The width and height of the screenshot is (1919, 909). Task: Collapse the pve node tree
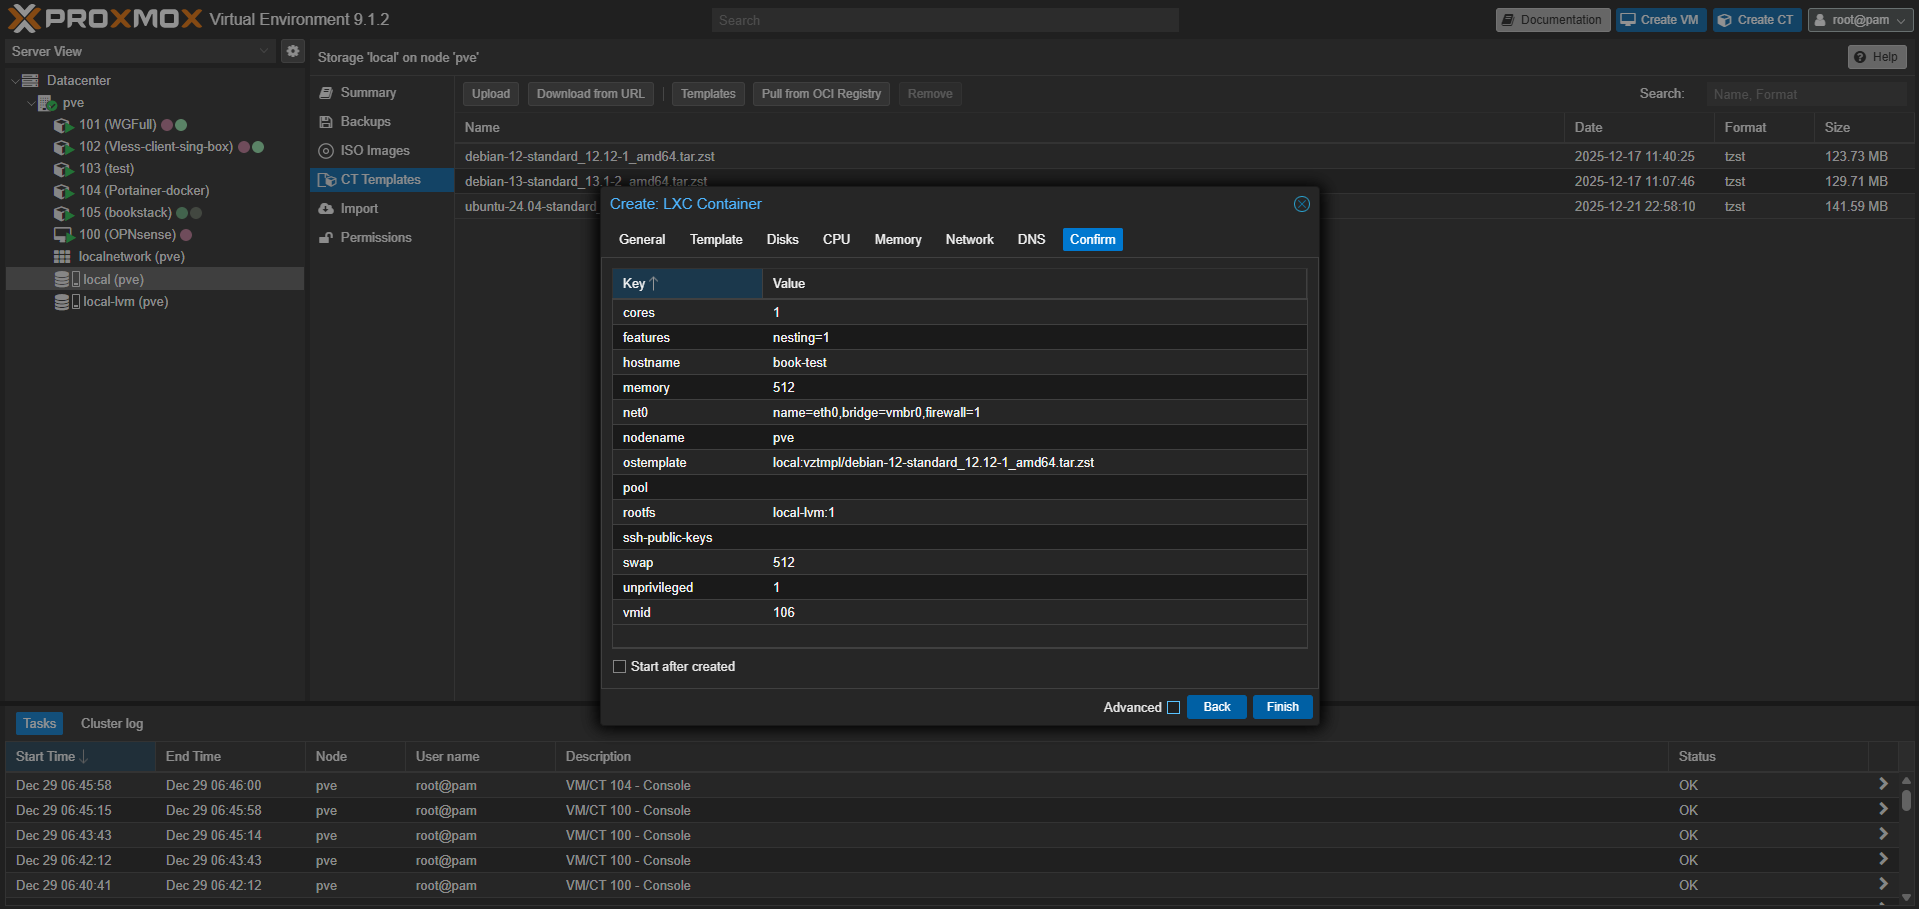pyautogui.click(x=31, y=103)
